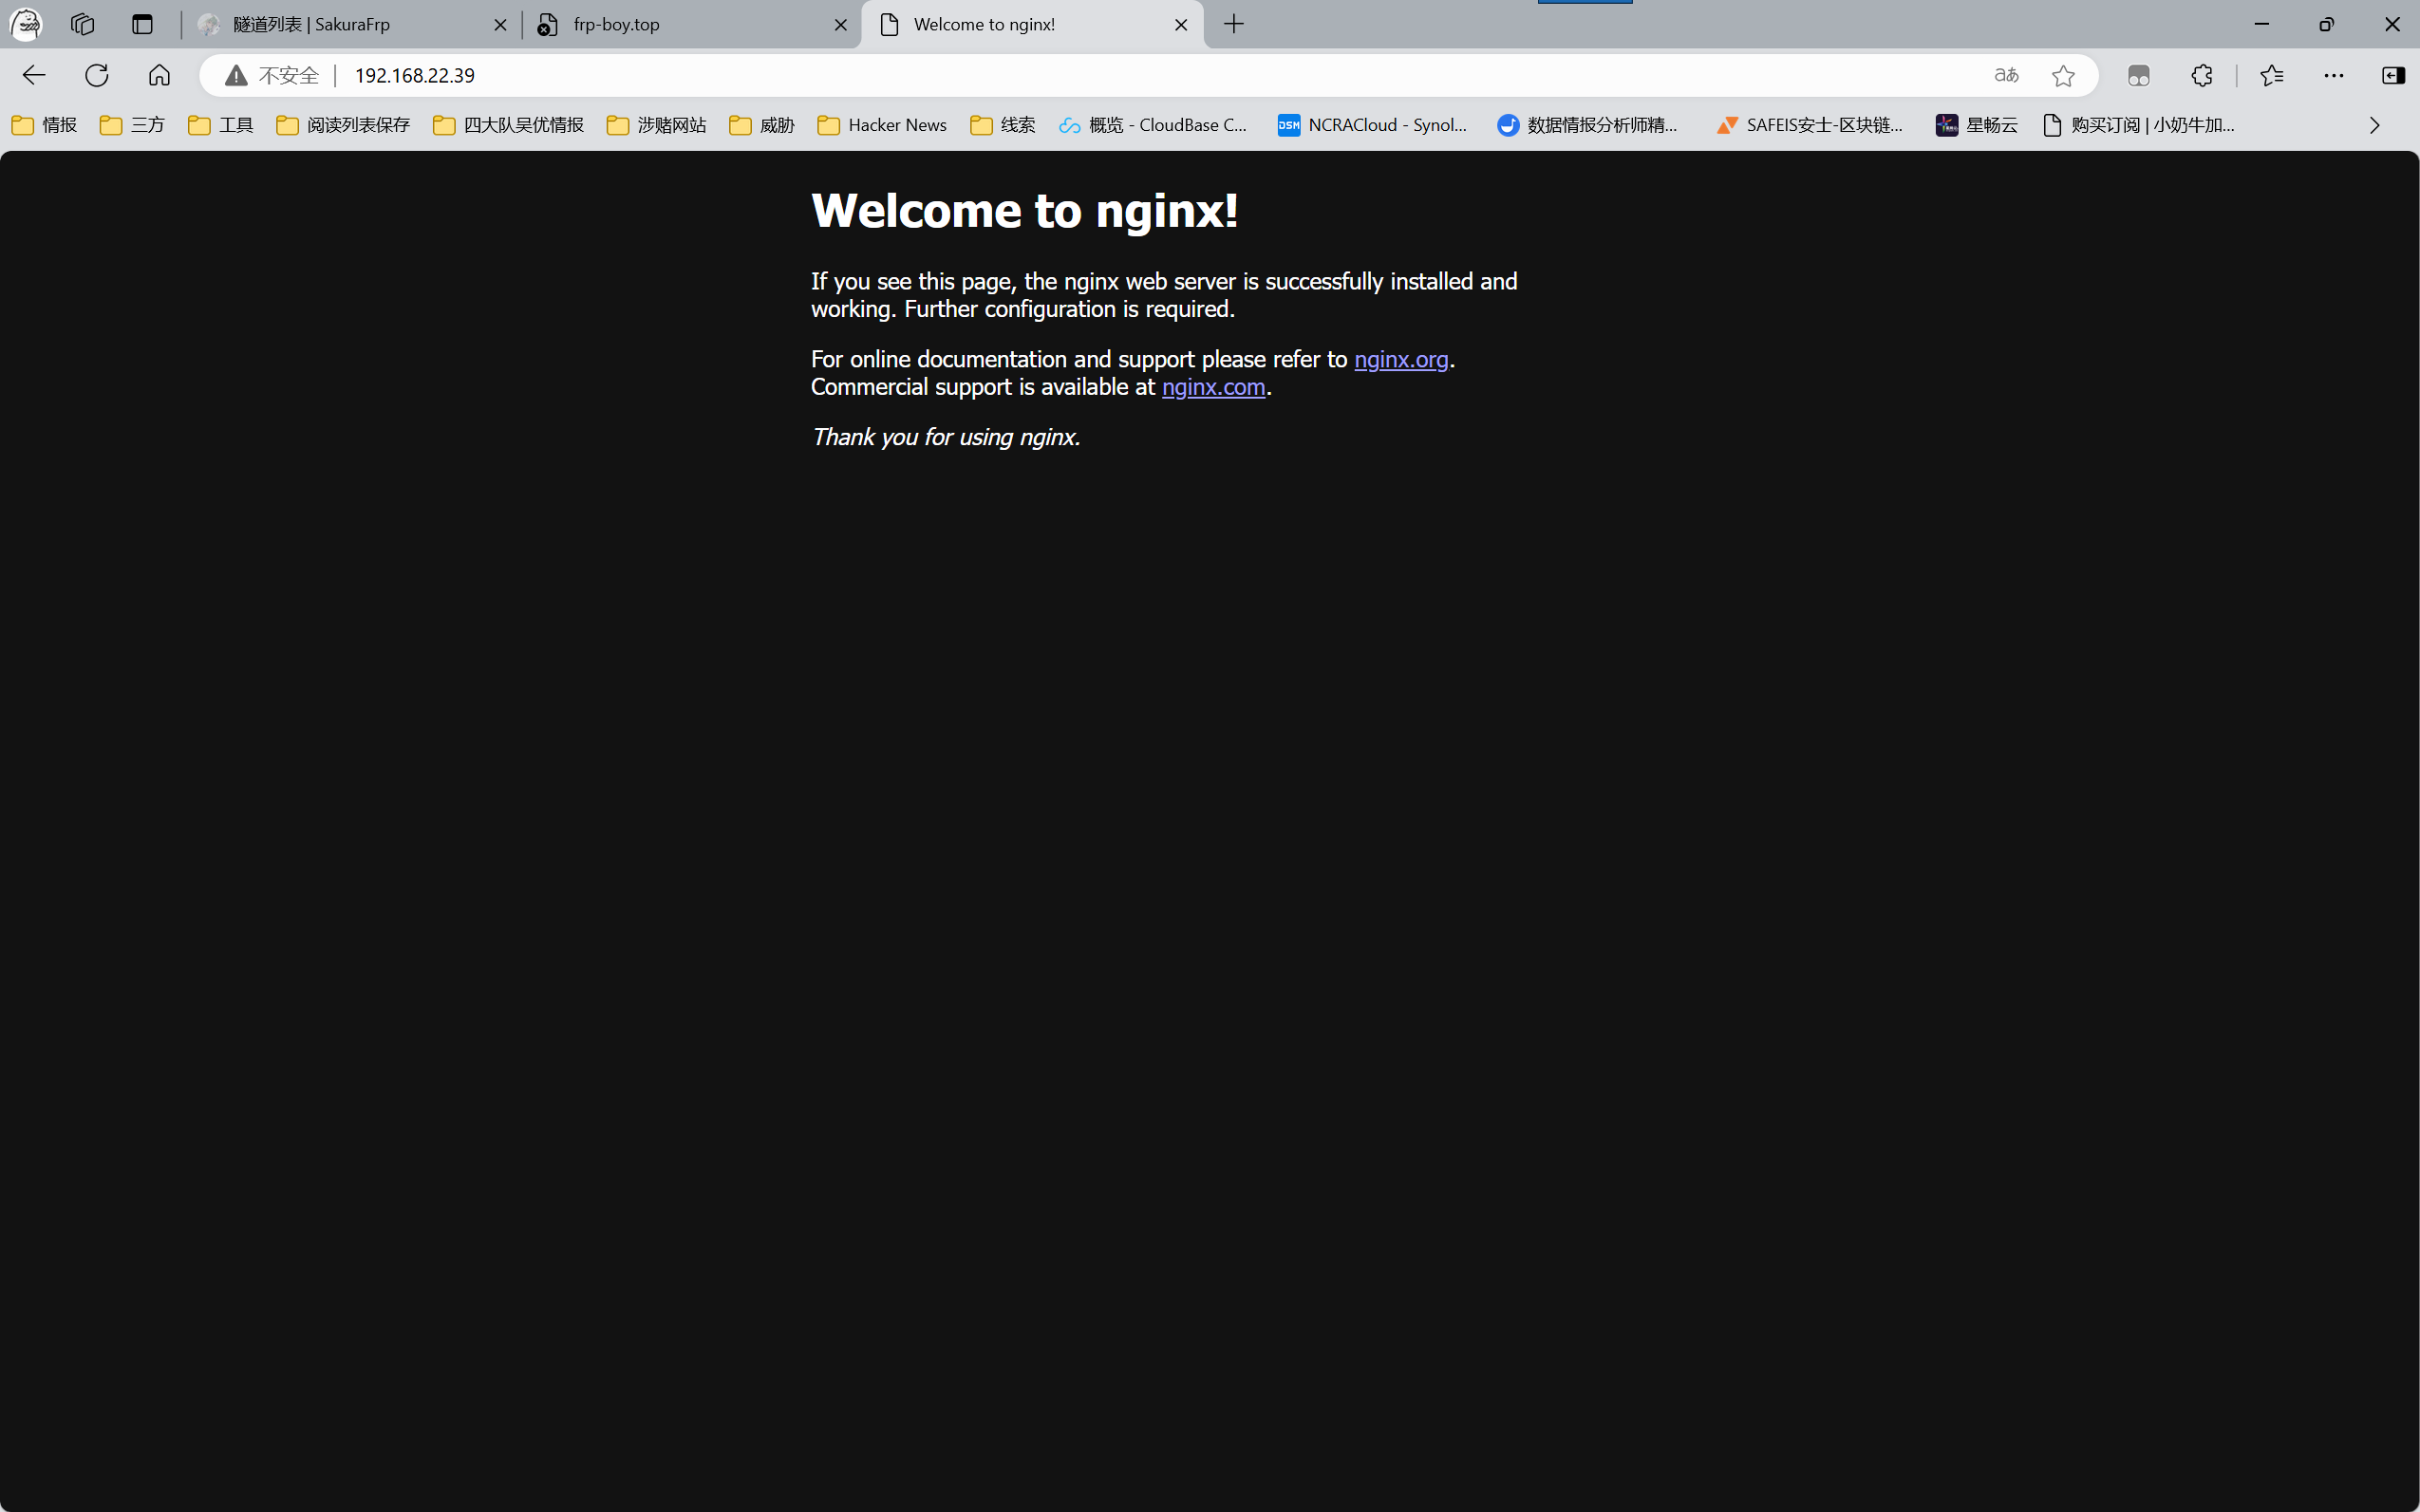The image size is (2420, 1512).
Task: Reload the nginx page
Action: 97,75
